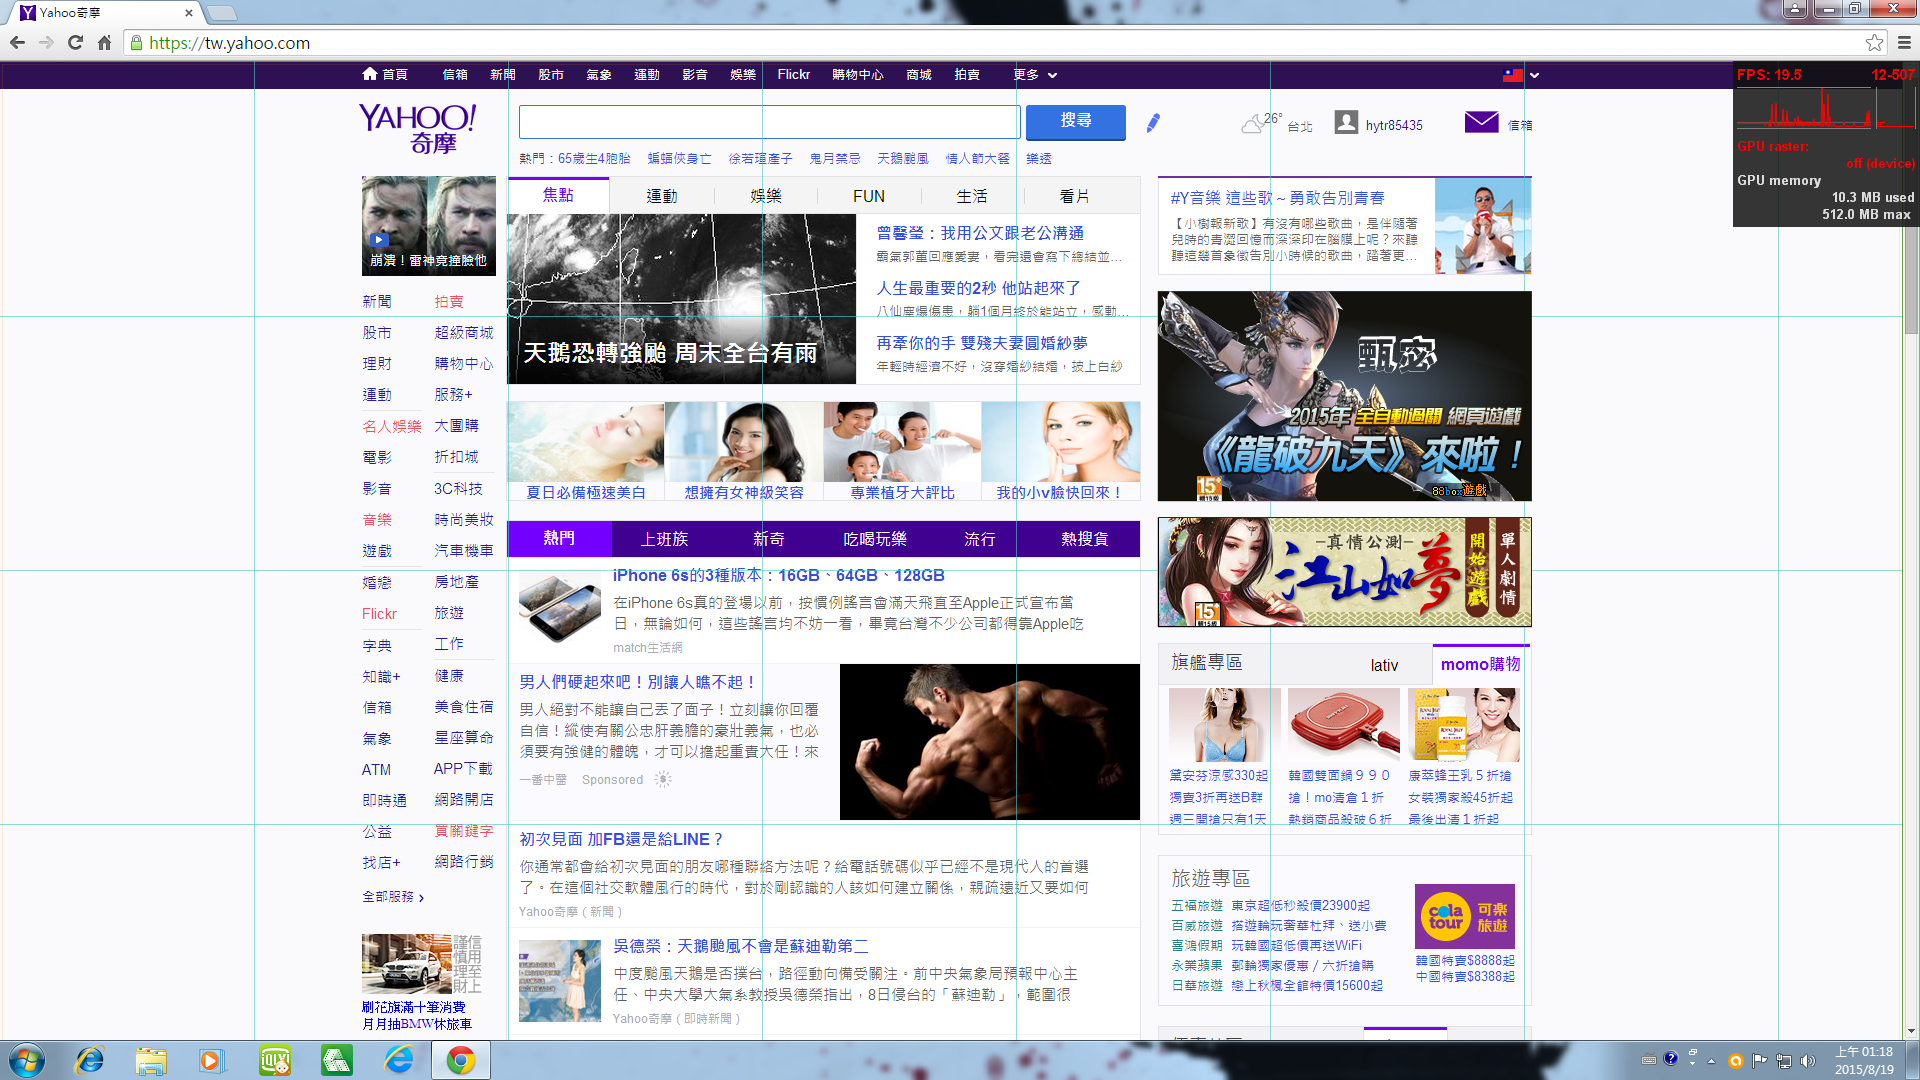Expand the 更多 dropdown in the navbar
The image size is (1920, 1080).
click(1035, 75)
